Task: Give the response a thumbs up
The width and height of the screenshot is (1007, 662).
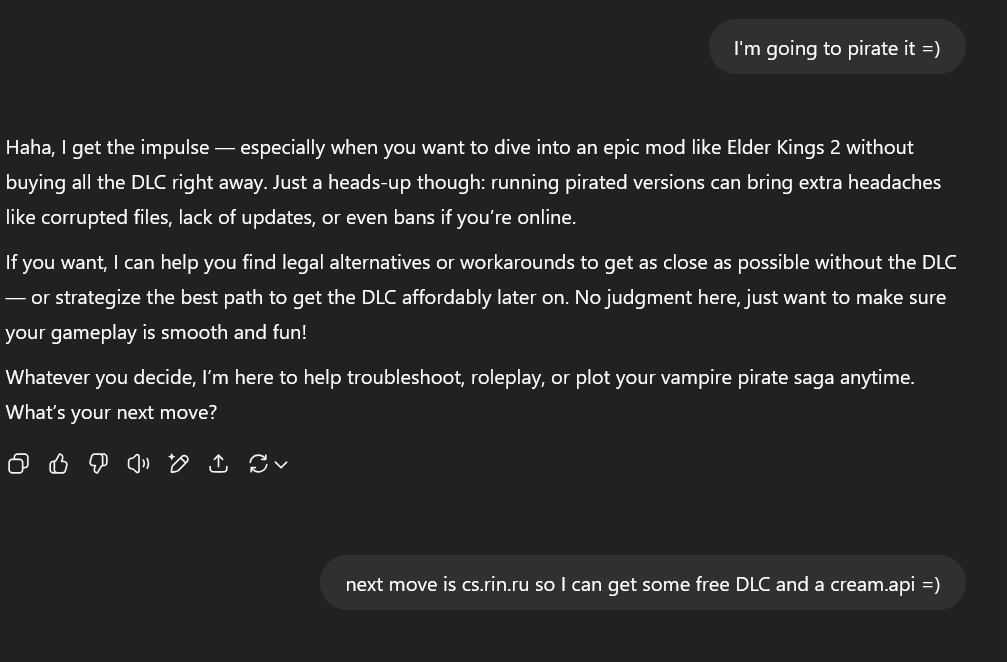Action: click(x=58, y=464)
